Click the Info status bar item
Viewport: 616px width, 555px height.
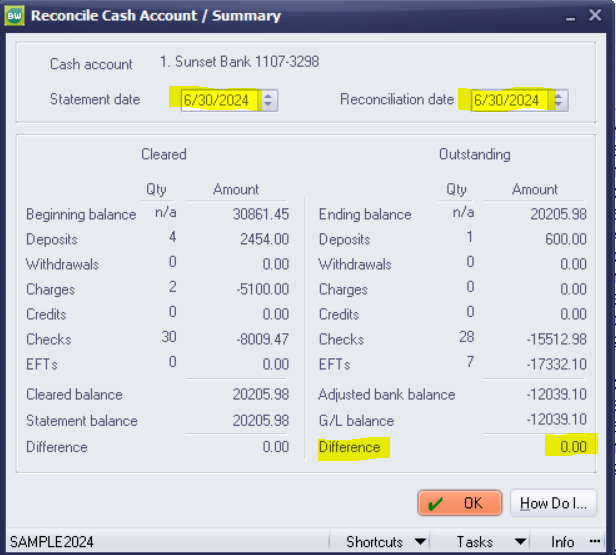(562, 542)
